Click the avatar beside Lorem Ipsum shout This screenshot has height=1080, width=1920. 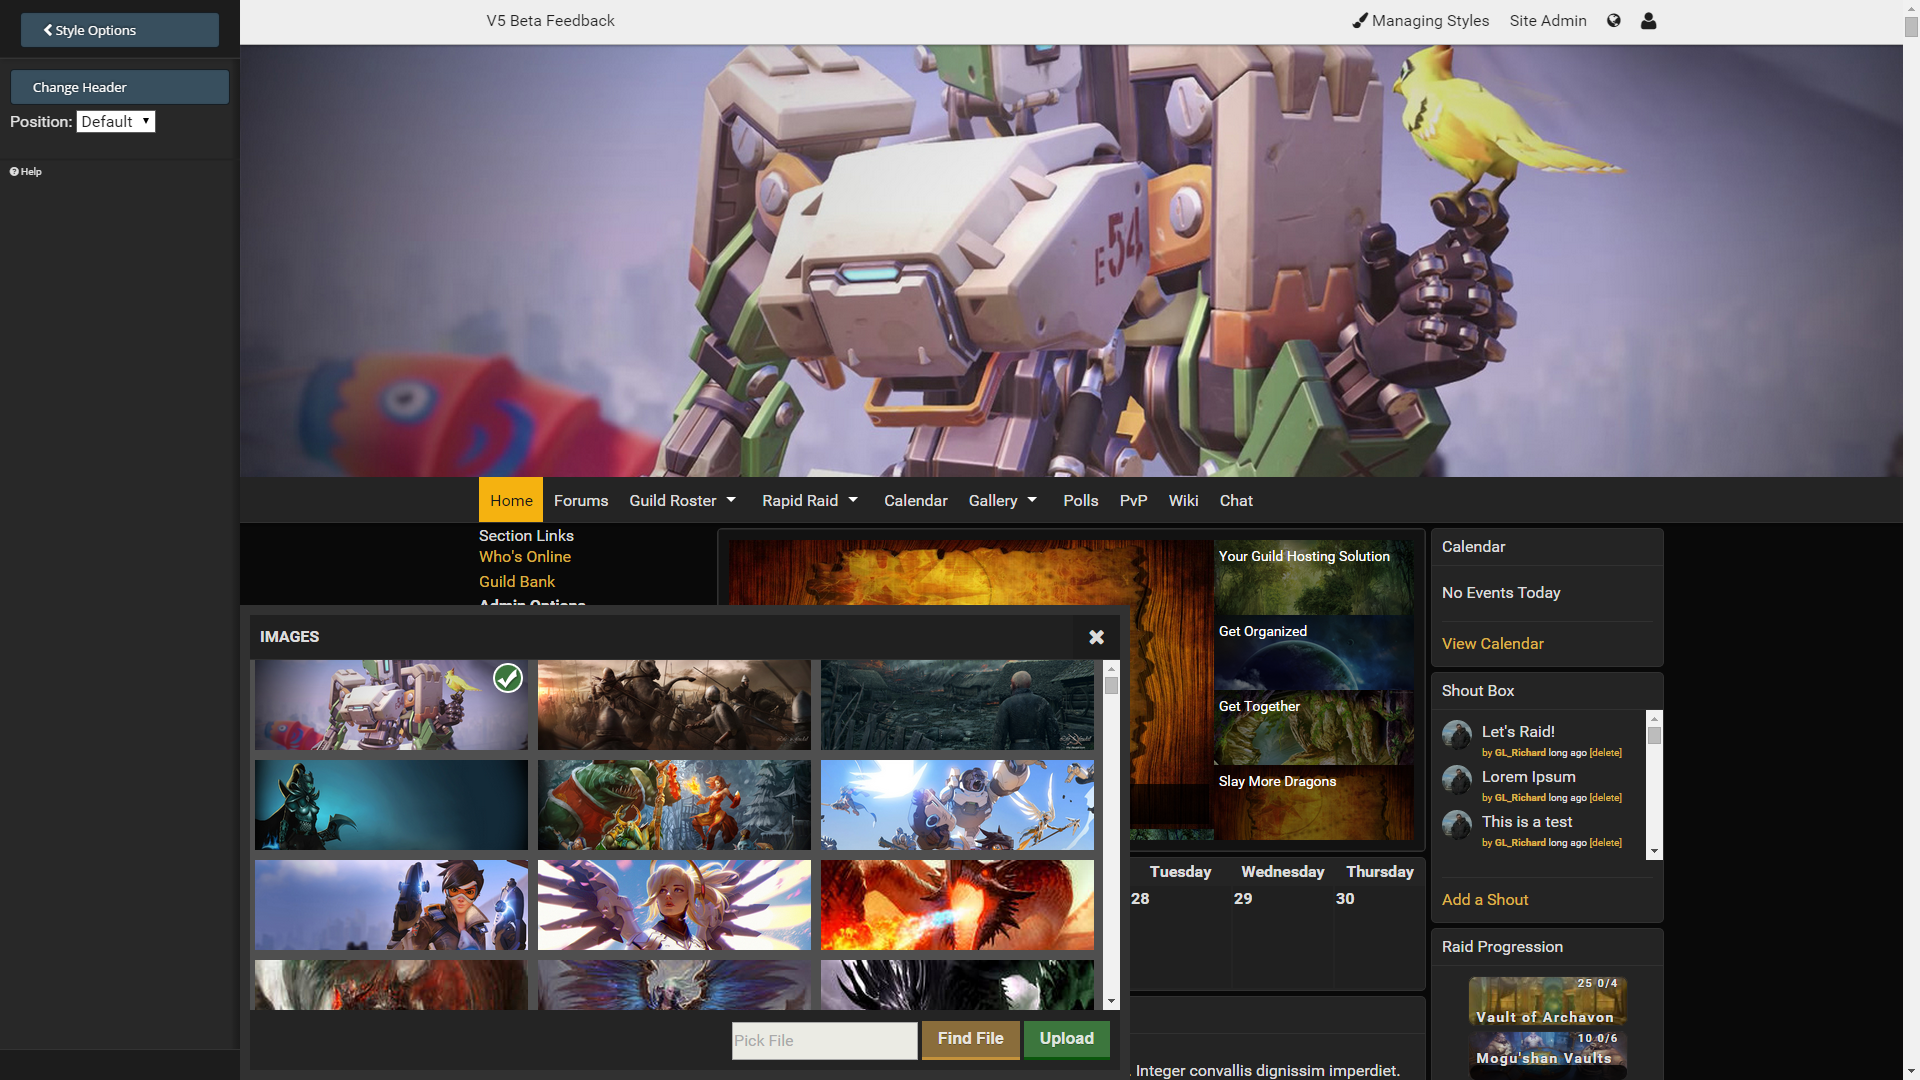pyautogui.click(x=1457, y=781)
